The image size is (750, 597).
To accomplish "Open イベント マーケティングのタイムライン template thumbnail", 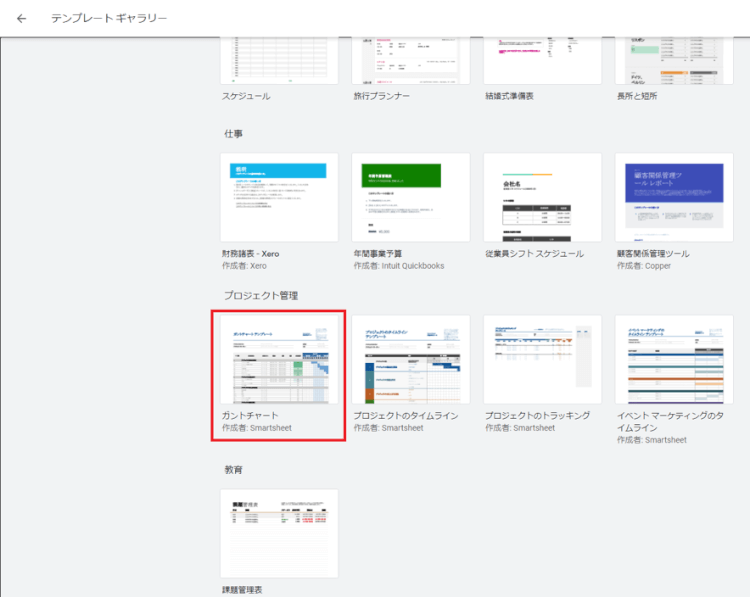I will point(674,360).
